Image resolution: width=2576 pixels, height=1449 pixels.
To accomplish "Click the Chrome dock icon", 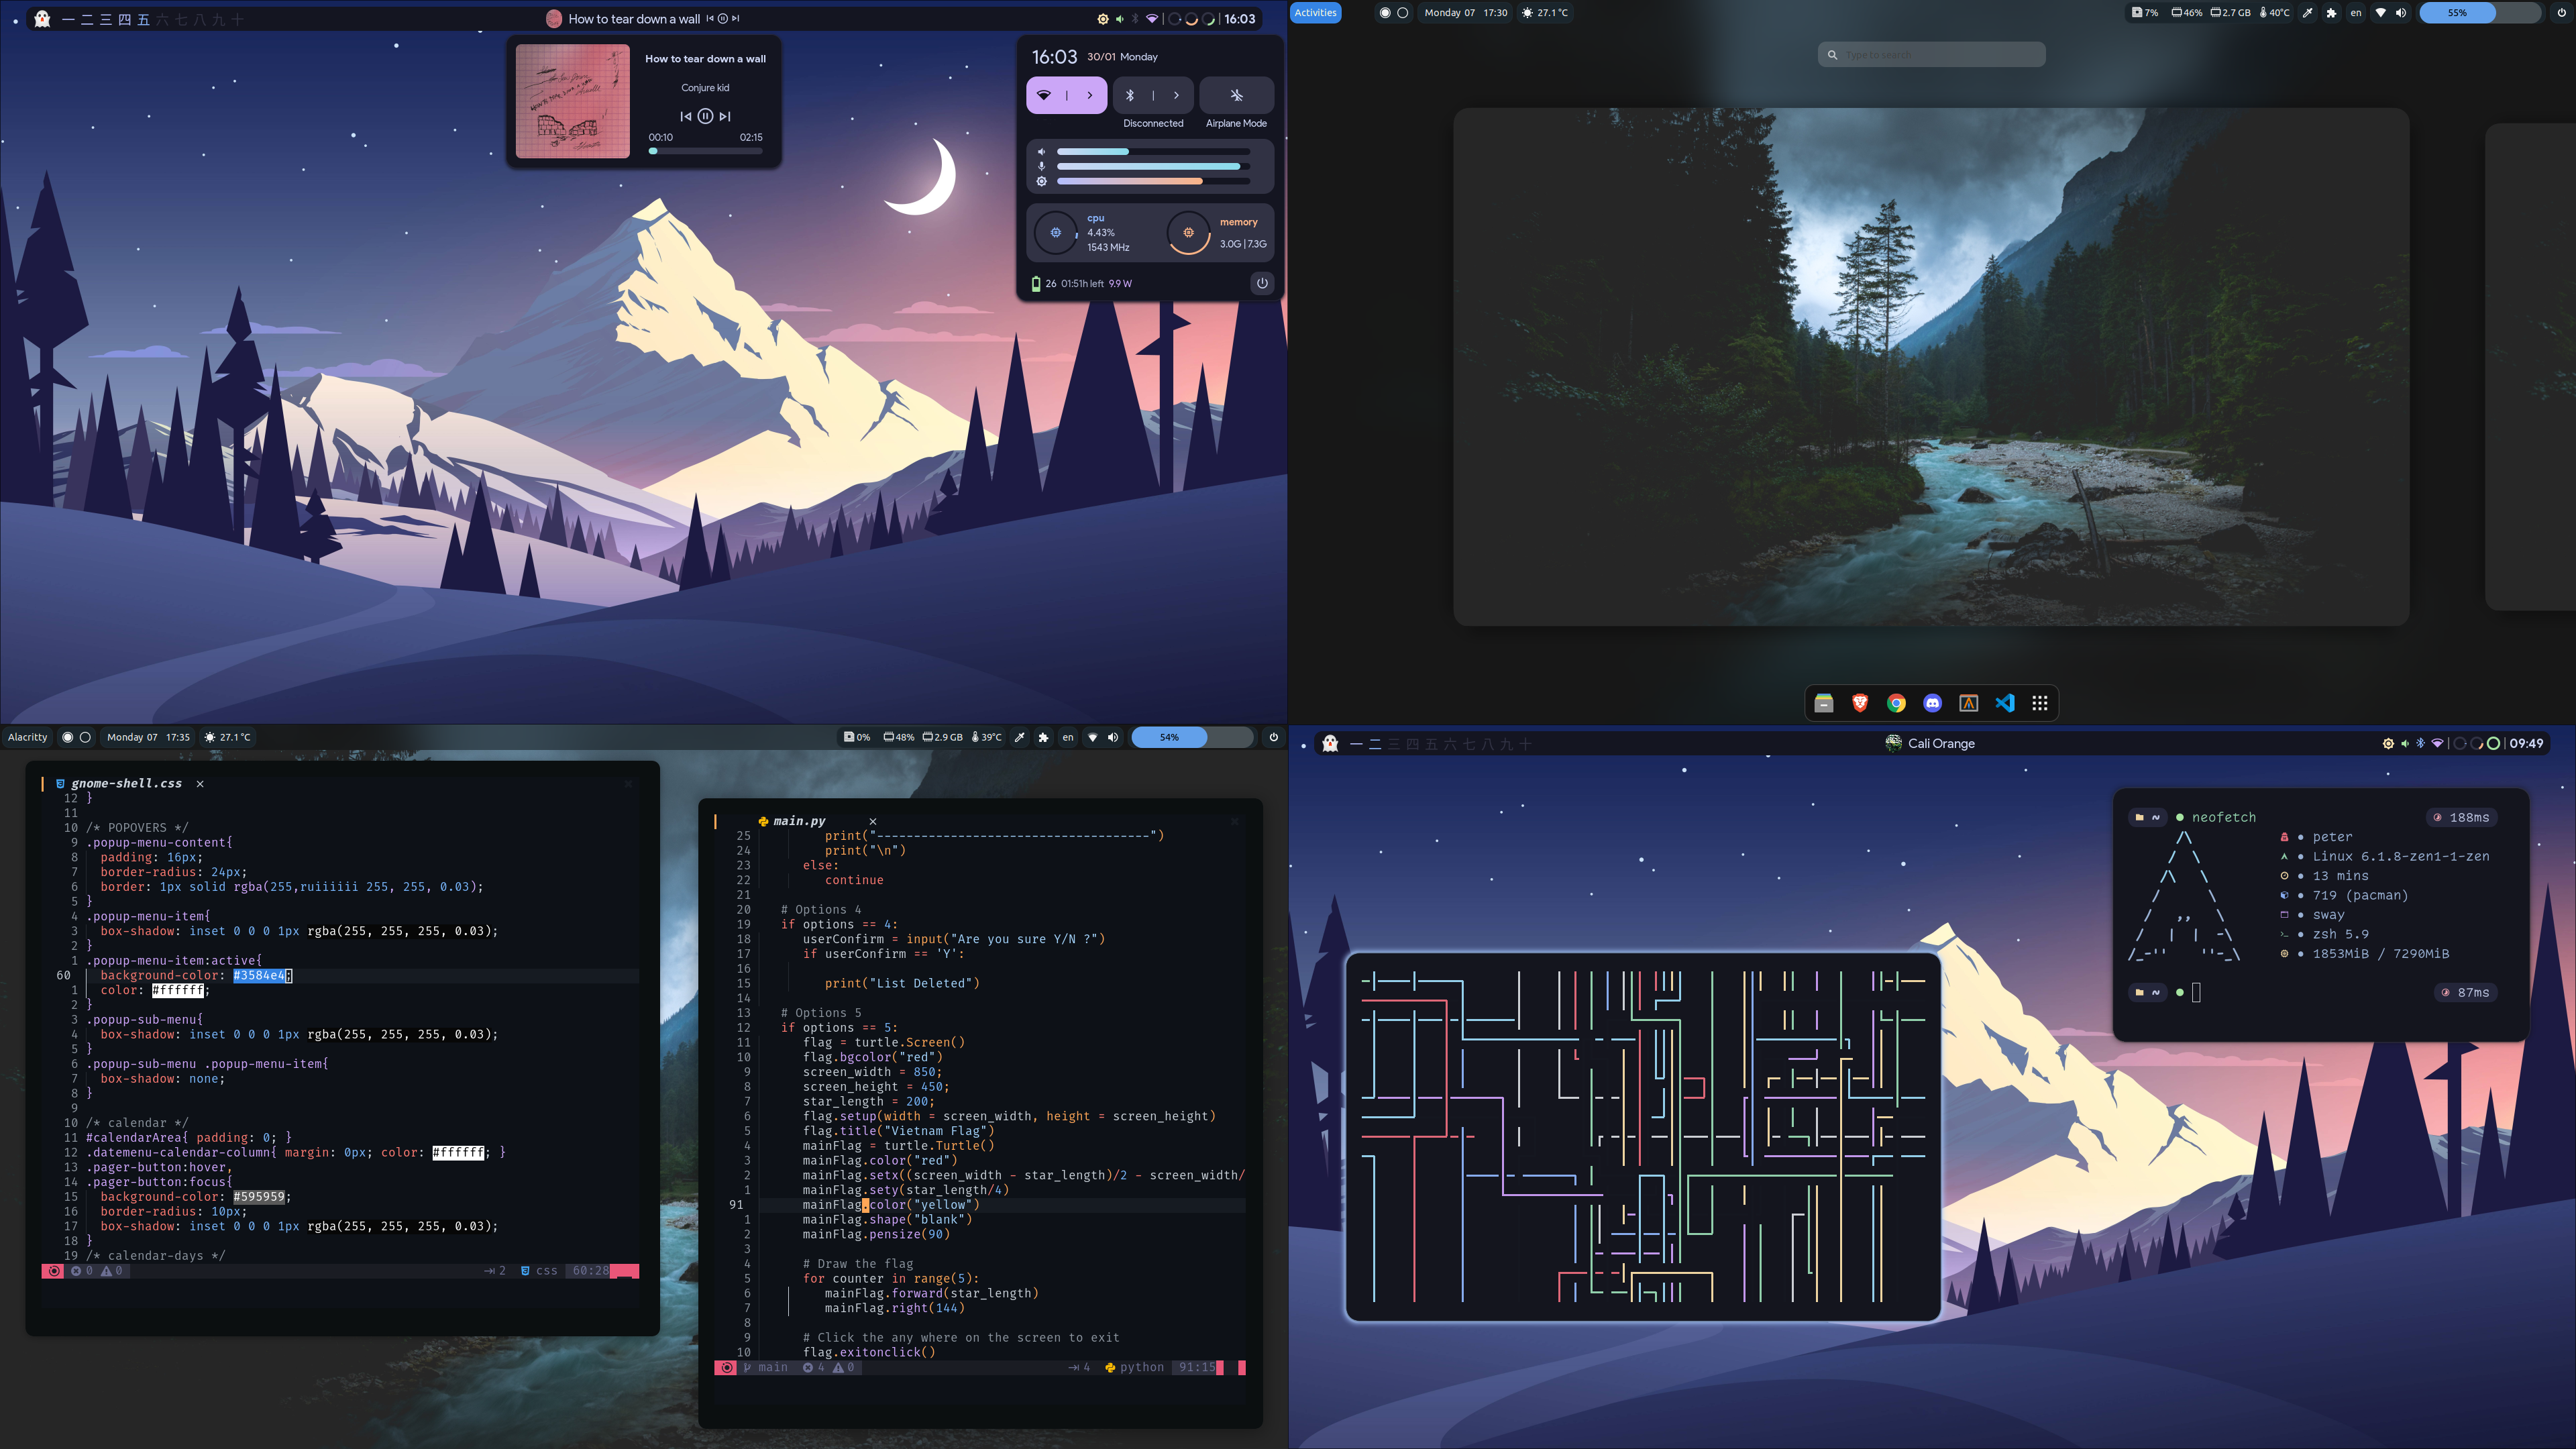I will point(1896,703).
